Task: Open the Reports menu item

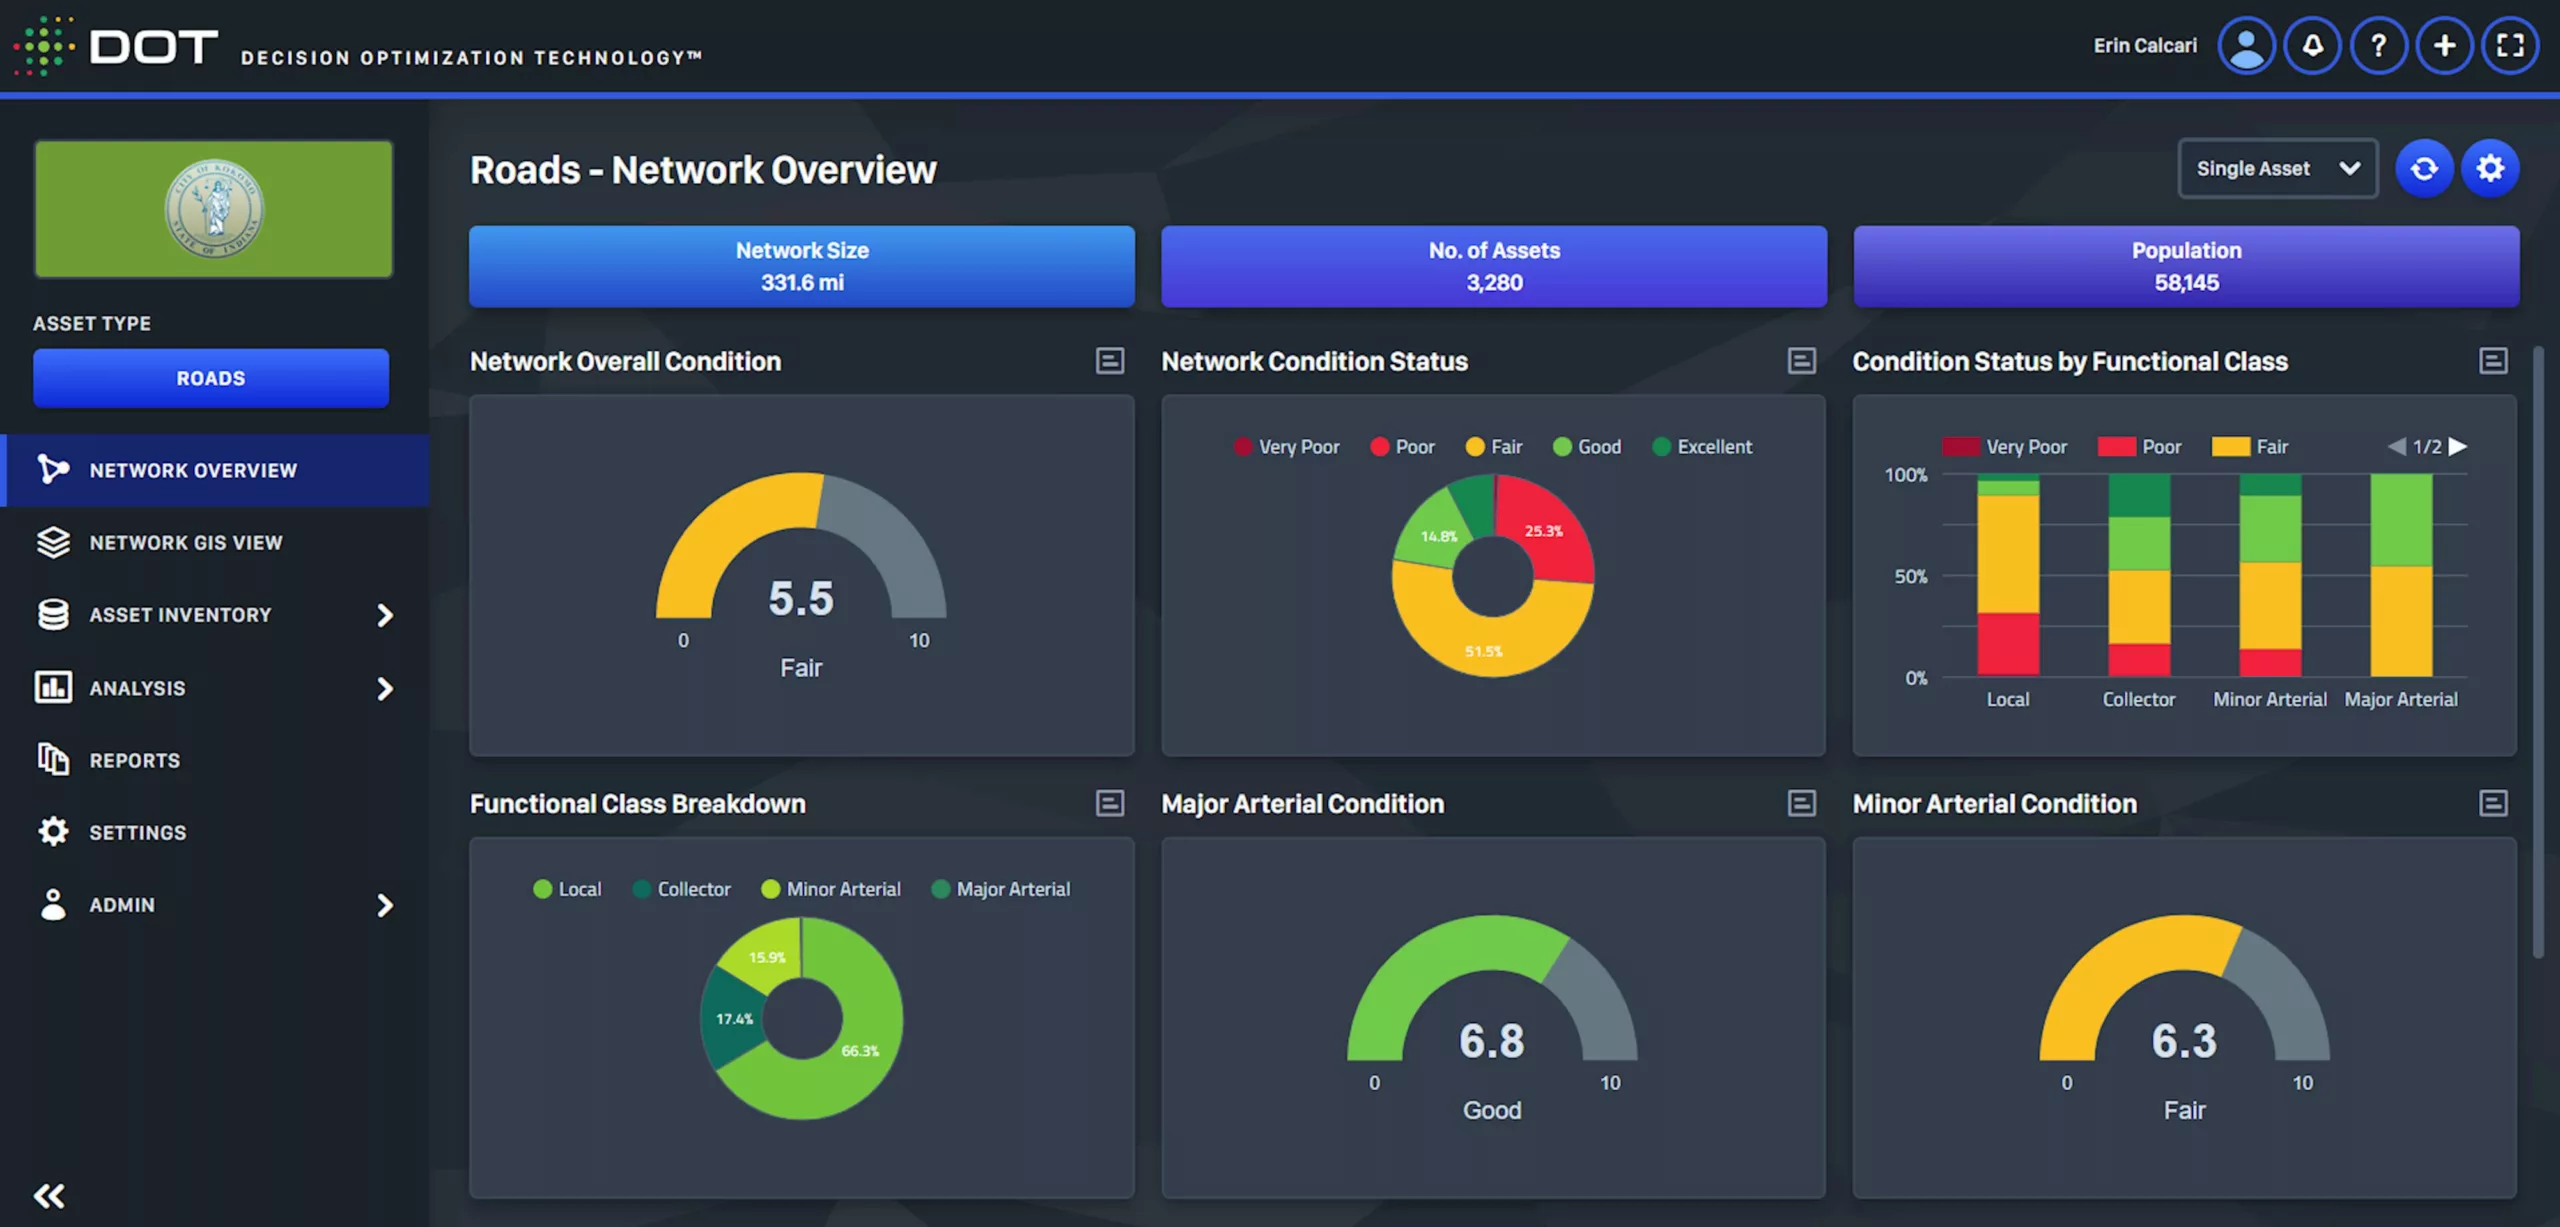Action: [x=135, y=761]
